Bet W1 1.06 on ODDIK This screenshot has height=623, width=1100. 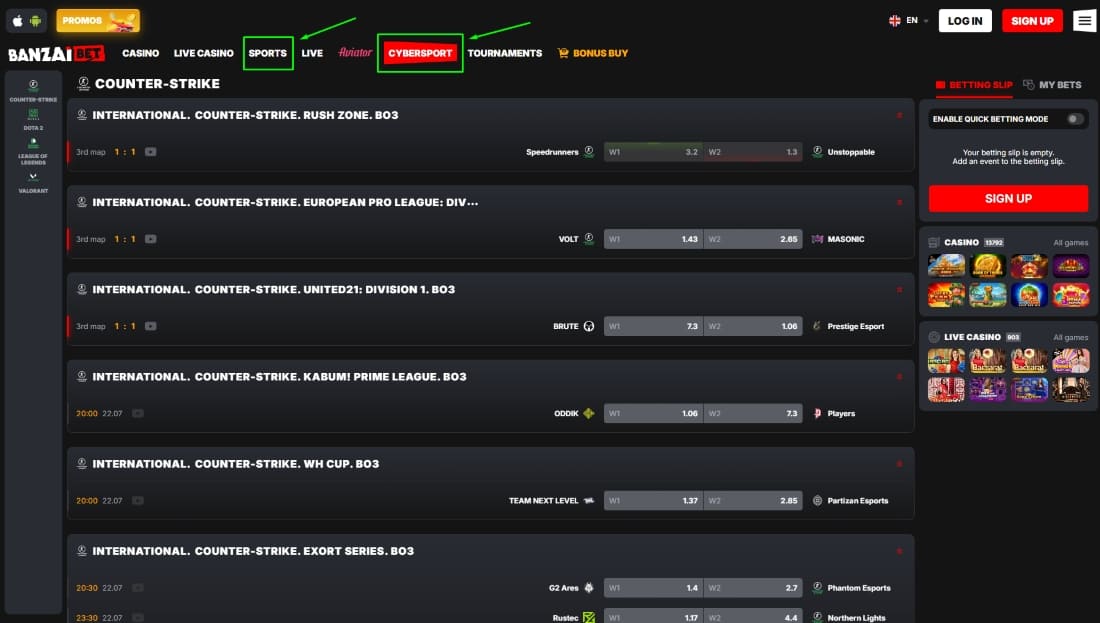pos(653,413)
